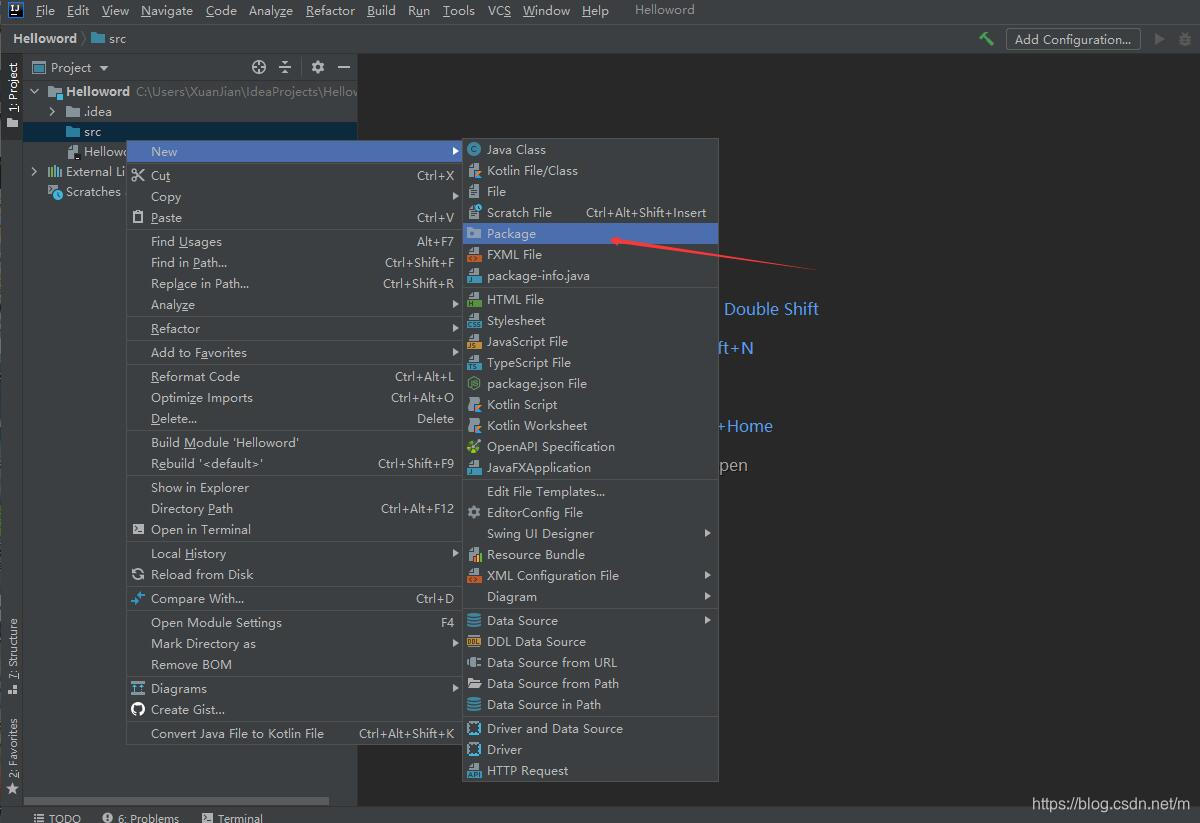The height and width of the screenshot is (823, 1200).
Task: Select Open Module Settings entry
Action: (x=294, y=623)
